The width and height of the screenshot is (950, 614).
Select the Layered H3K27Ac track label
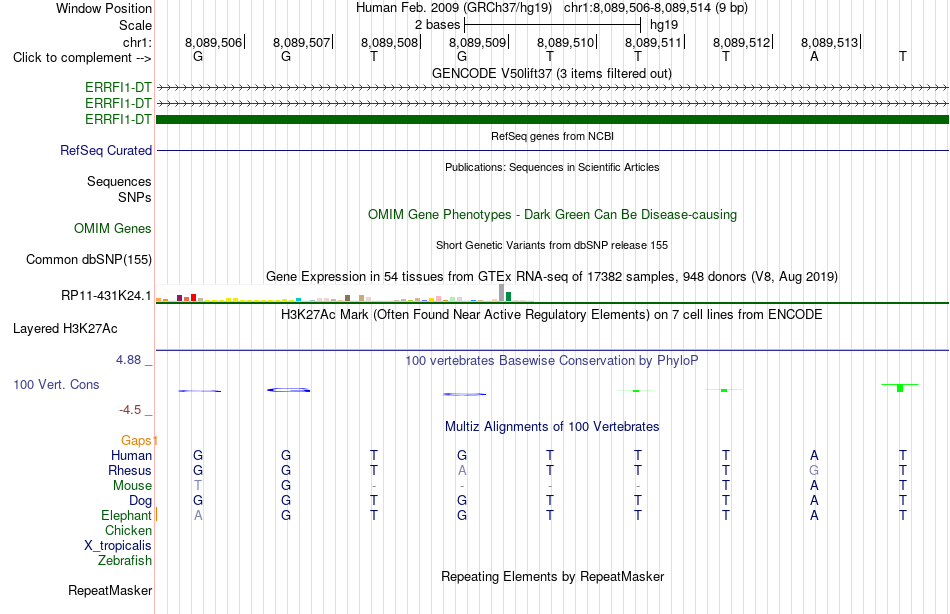(x=65, y=329)
